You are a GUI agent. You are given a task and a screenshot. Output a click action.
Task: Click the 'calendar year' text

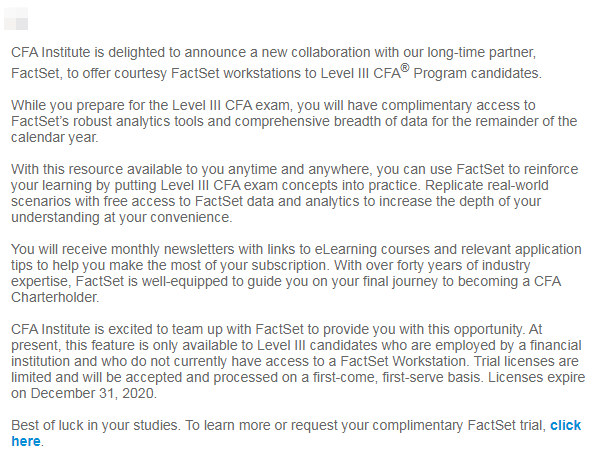point(54,137)
